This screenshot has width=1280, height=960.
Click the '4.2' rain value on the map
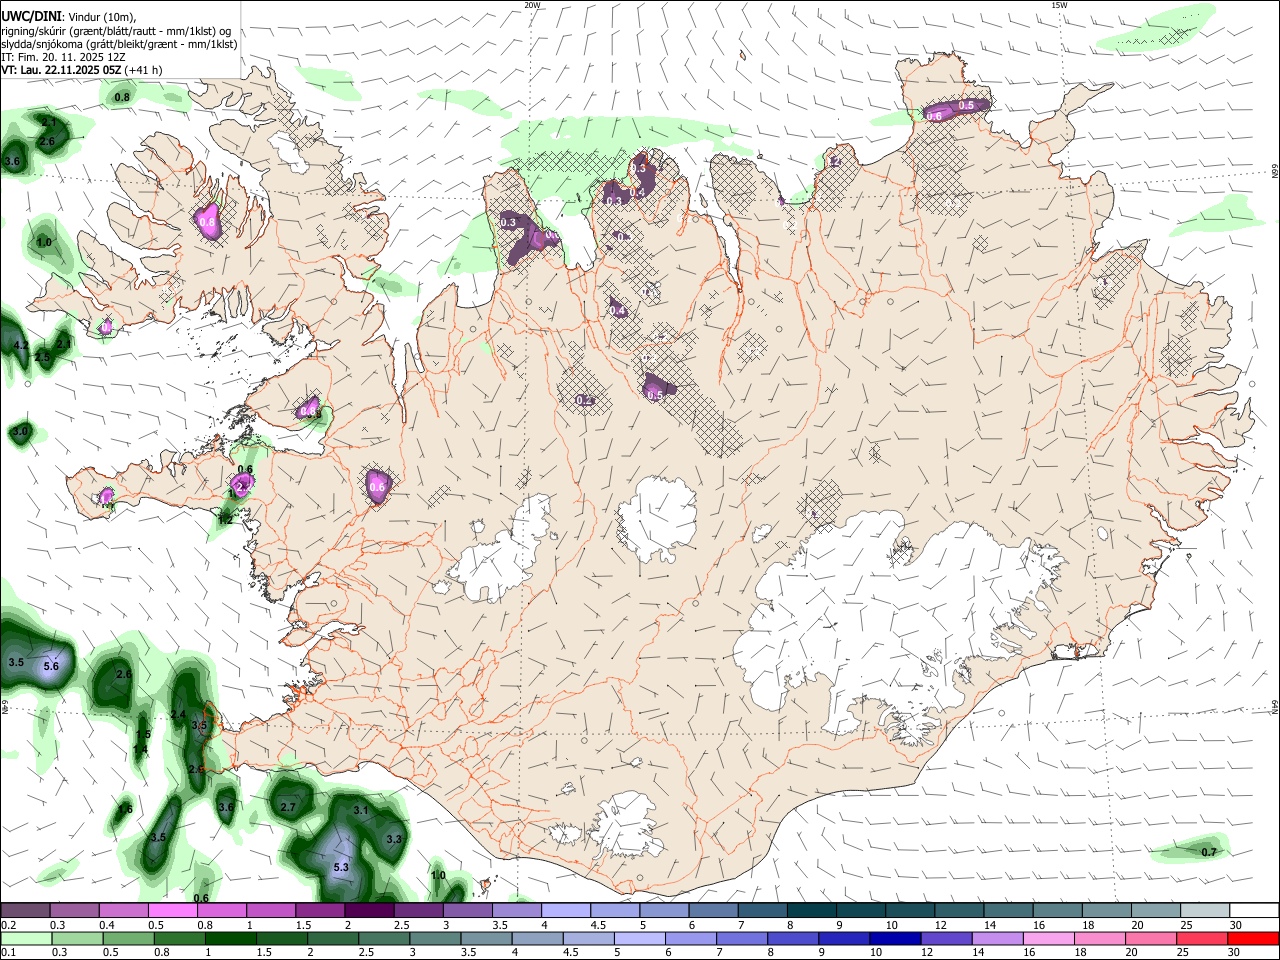pyautogui.click(x=20, y=345)
